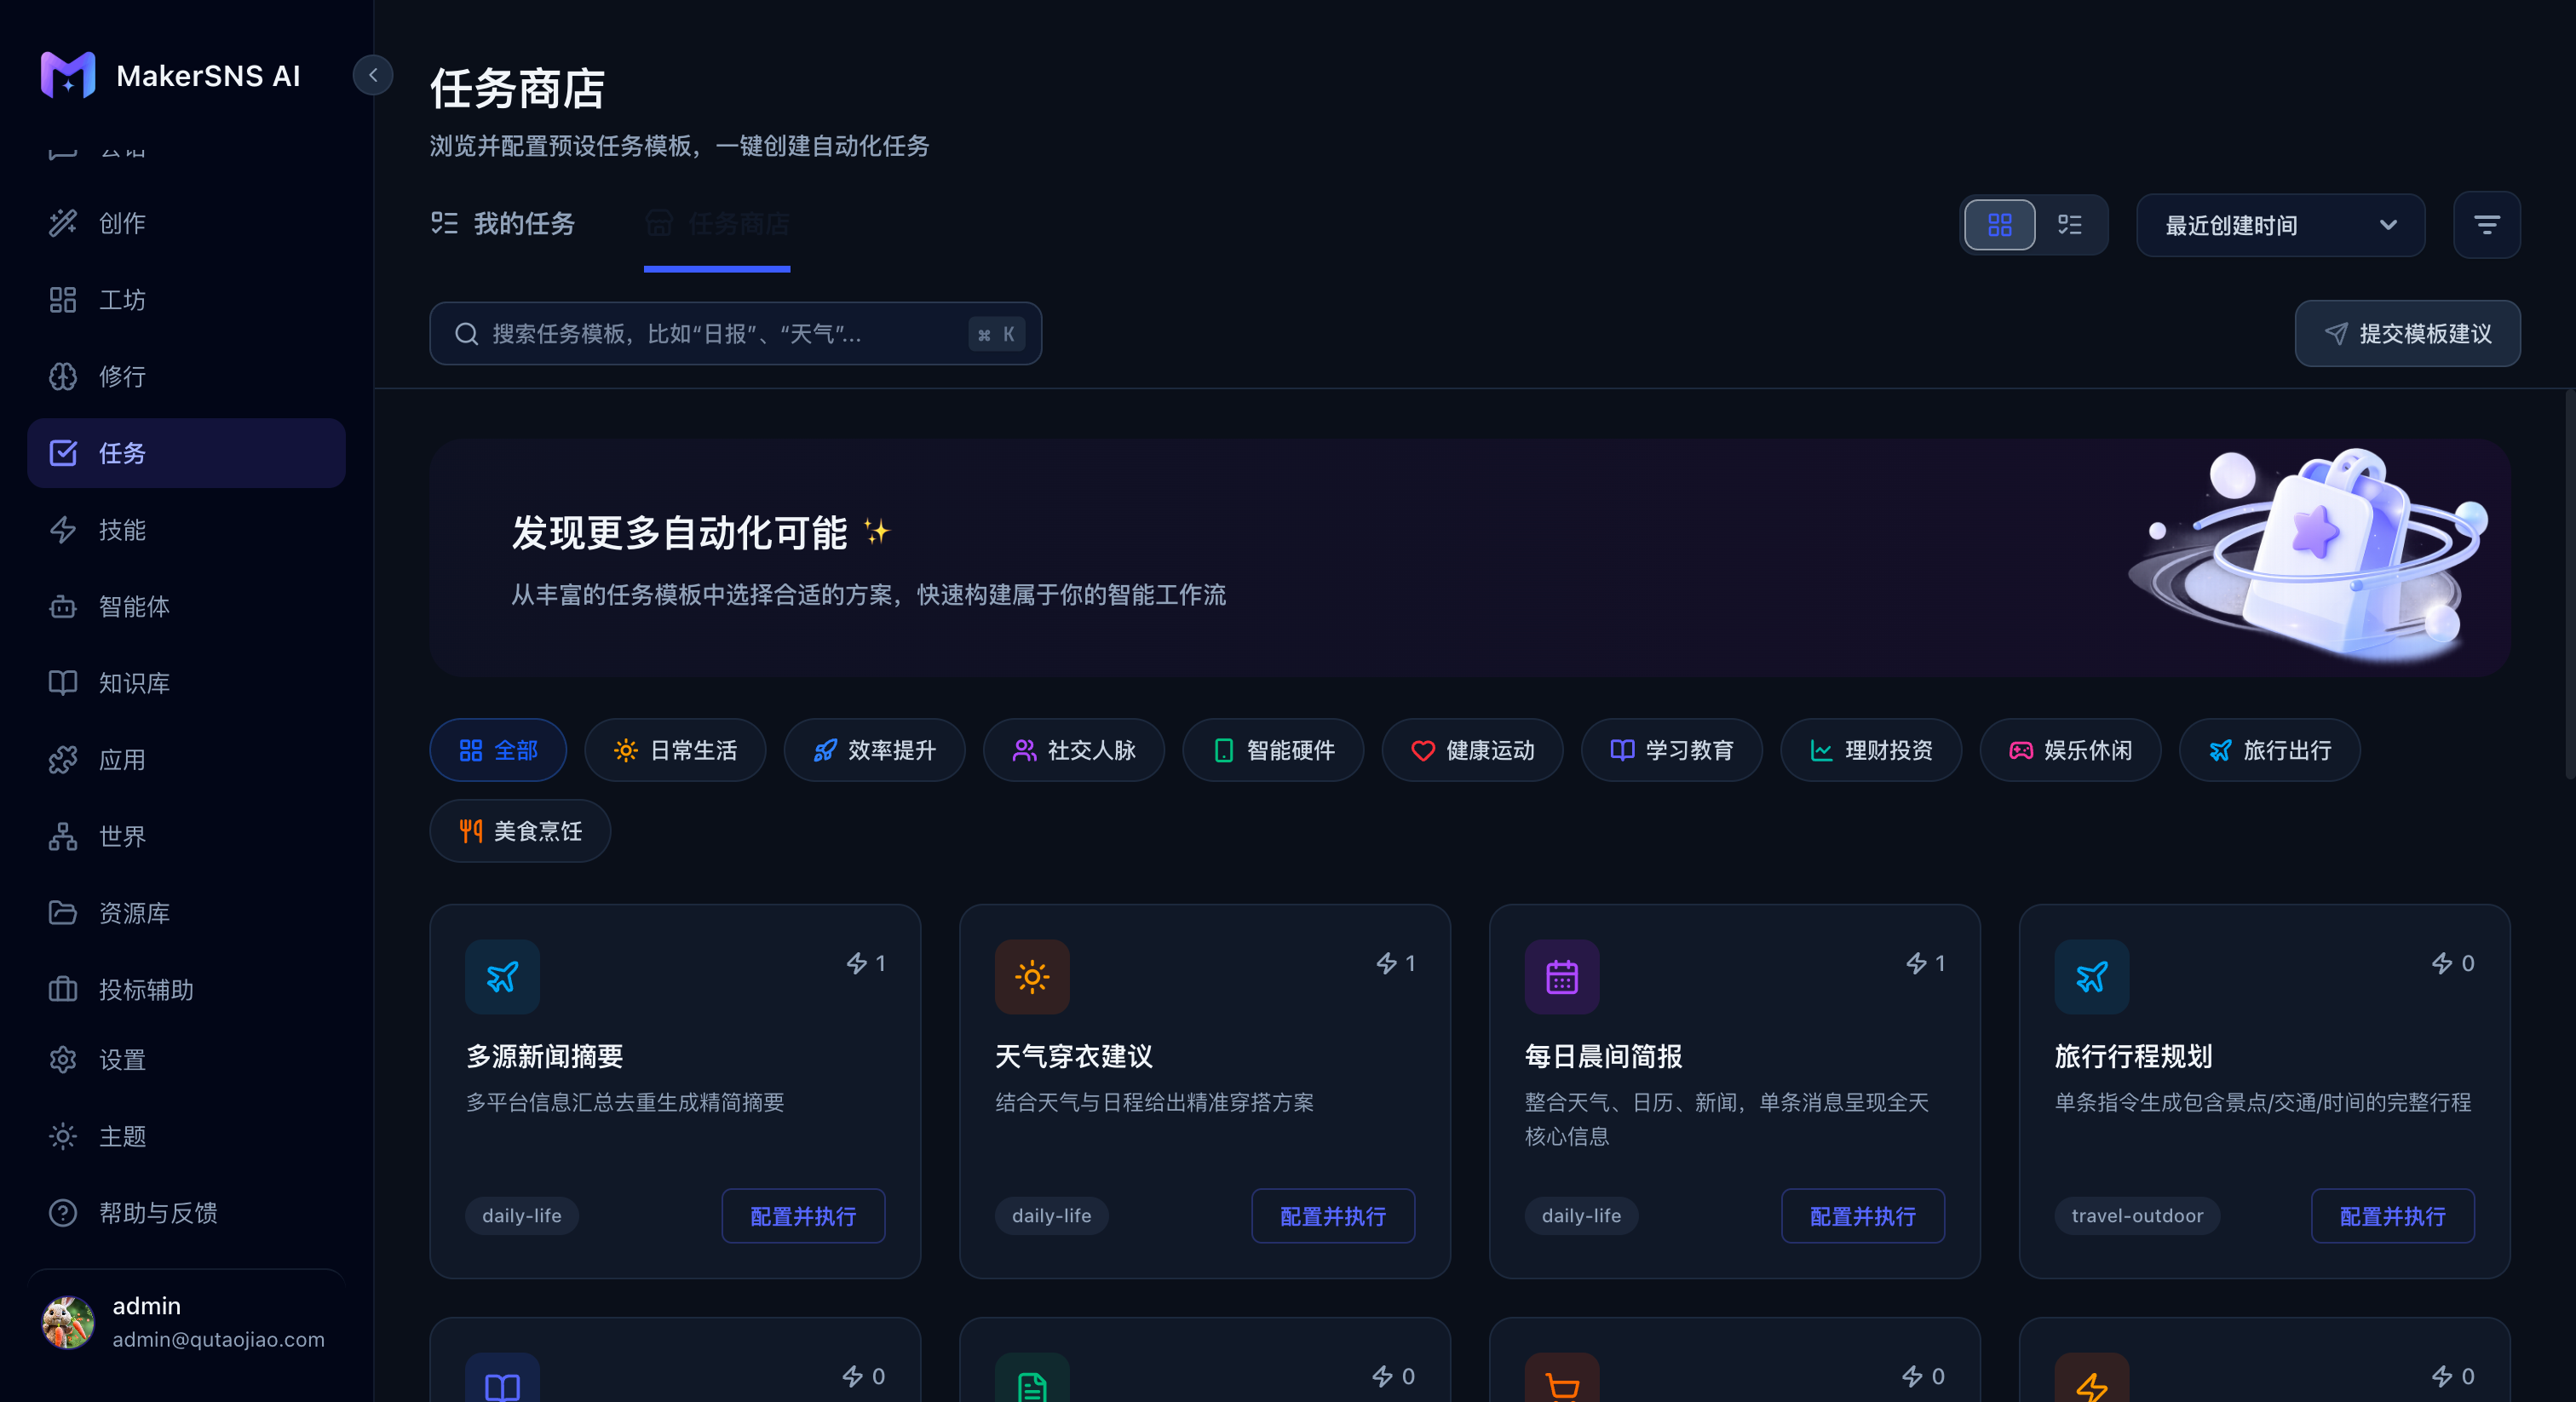
Task: Open 技能 in the sidebar
Action: [x=186, y=530]
